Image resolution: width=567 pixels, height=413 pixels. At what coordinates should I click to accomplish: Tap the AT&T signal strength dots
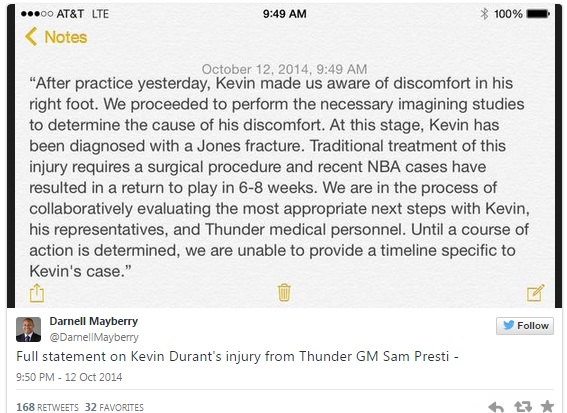click(x=37, y=14)
